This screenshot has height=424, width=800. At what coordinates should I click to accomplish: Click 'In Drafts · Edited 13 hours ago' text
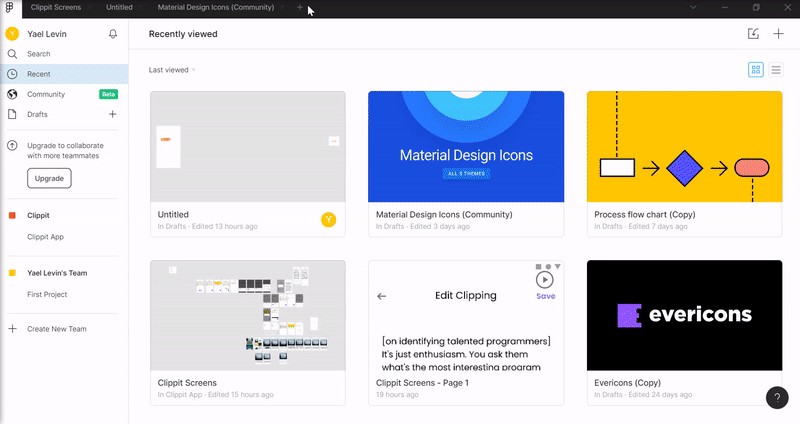(207, 227)
